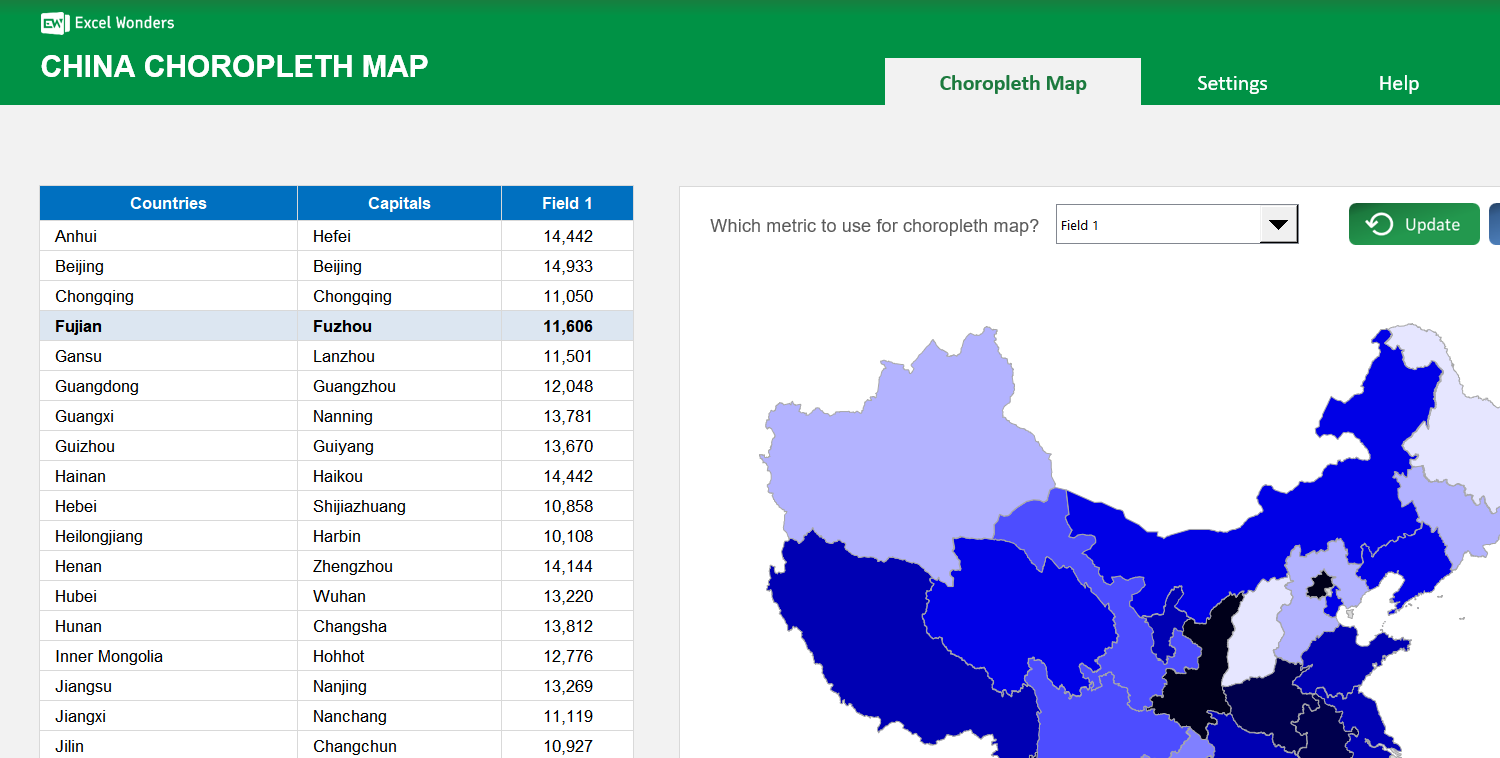Viewport: 1500px width, 758px height.
Task: Click the Field 1 column header
Action: (x=567, y=203)
